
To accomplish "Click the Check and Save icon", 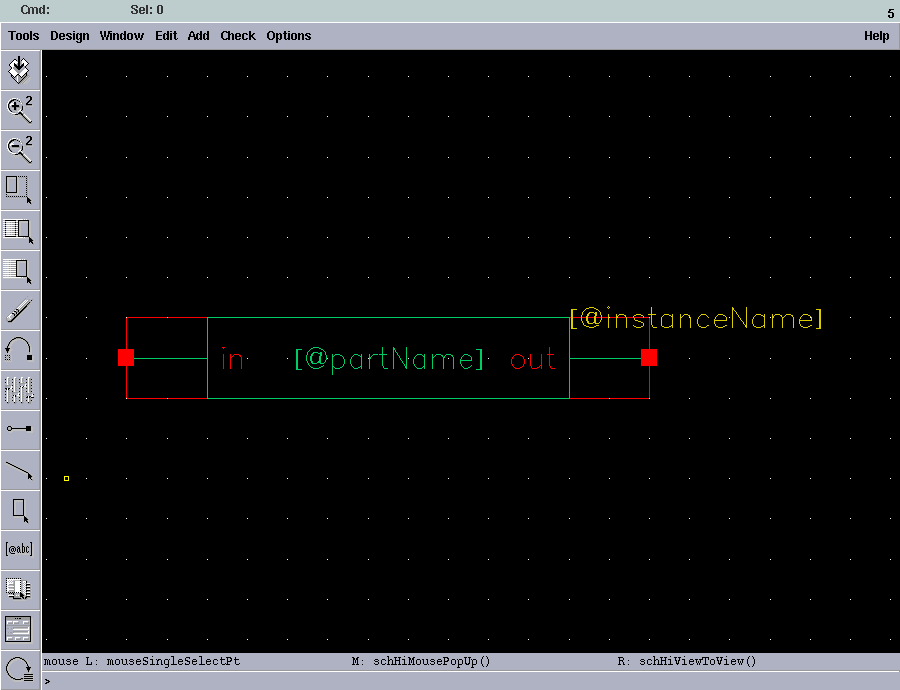I will pyautogui.click(x=20, y=68).
